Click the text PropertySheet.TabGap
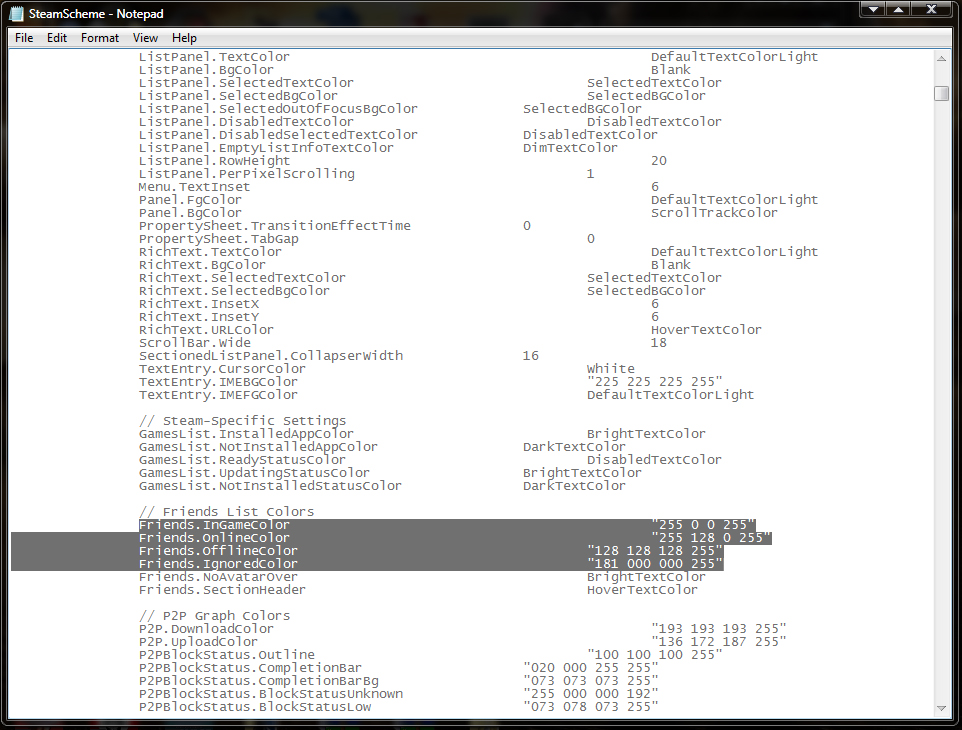The image size is (962, 730). pyautogui.click(x=218, y=239)
